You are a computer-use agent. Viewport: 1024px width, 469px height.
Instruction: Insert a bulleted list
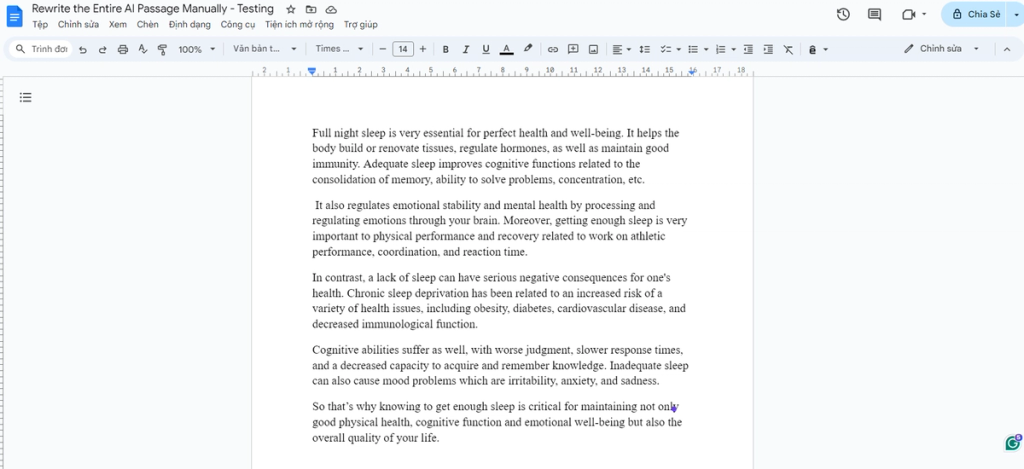pyautogui.click(x=693, y=49)
